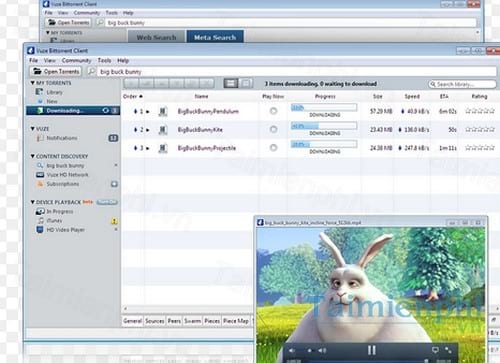Collapse the CONTENT DISCOVERY section

click(32, 156)
